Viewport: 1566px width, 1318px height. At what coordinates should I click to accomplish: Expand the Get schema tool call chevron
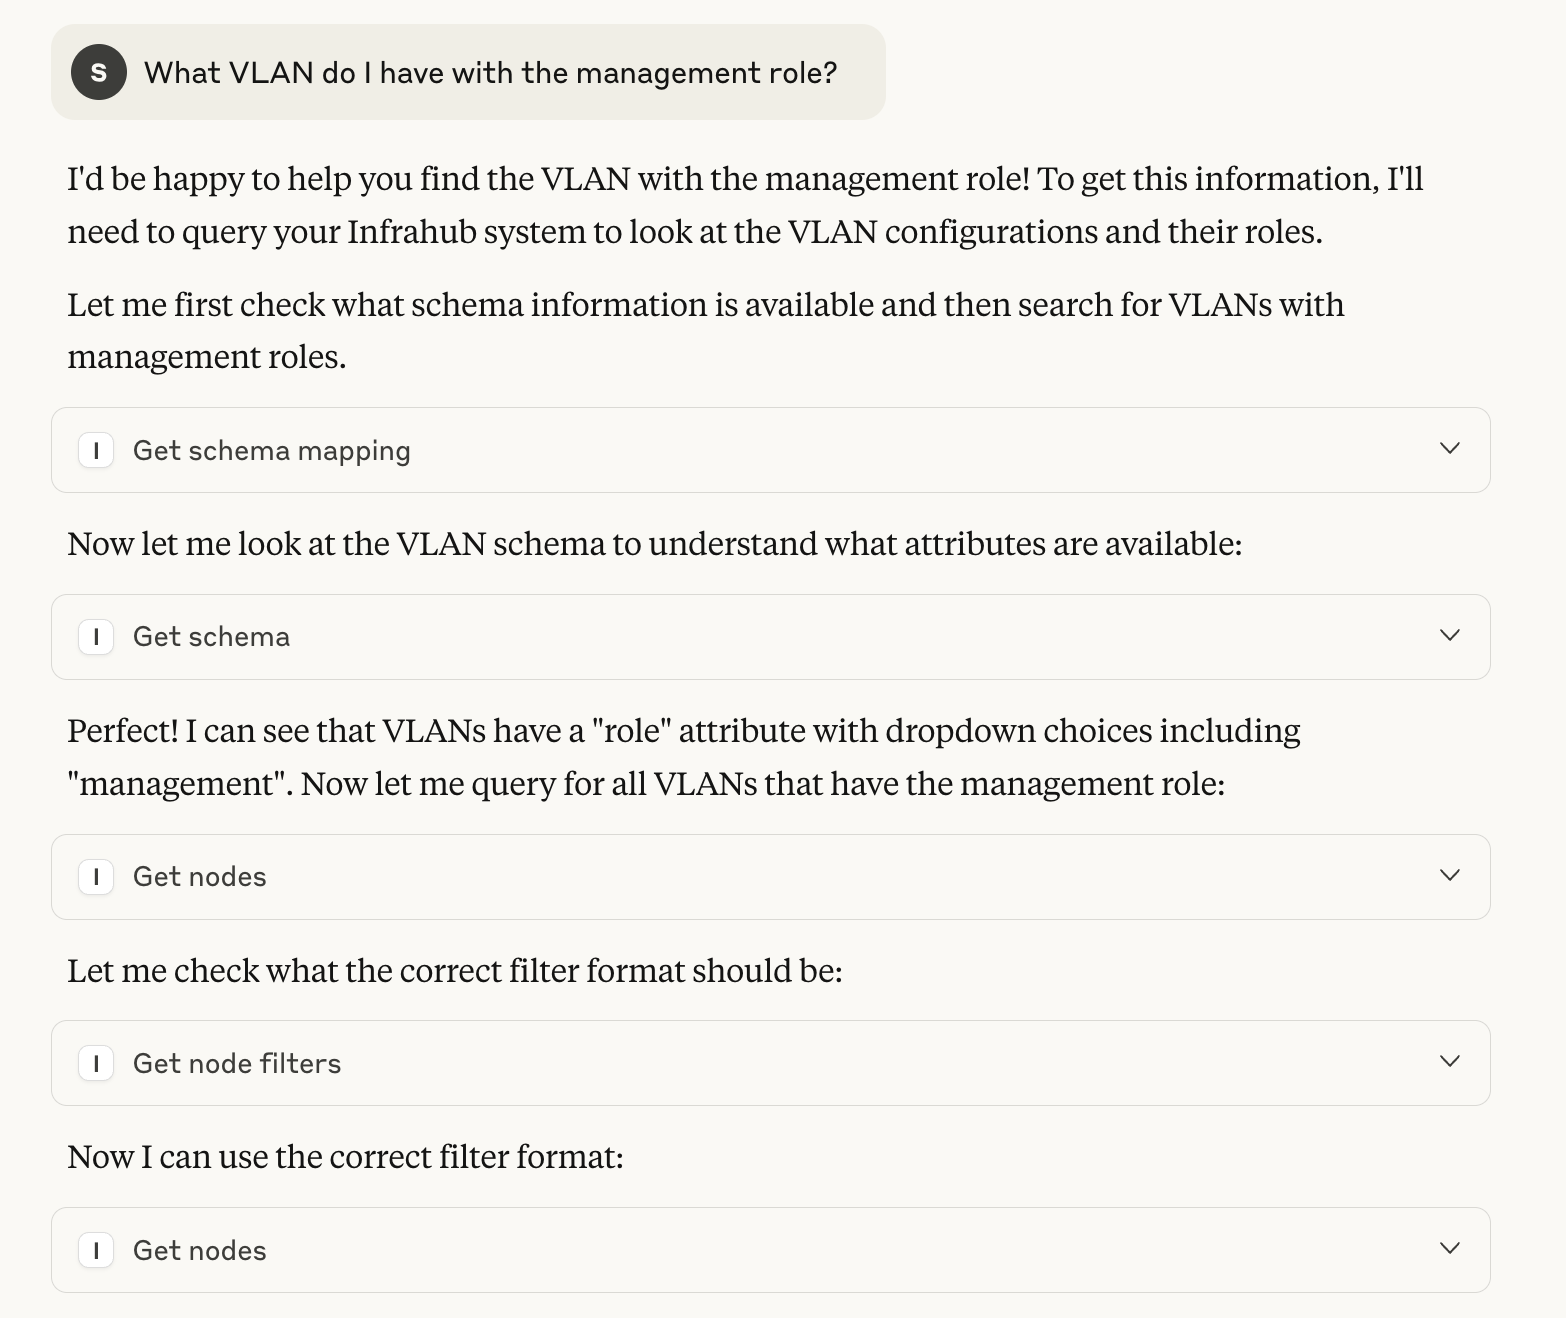(1450, 635)
